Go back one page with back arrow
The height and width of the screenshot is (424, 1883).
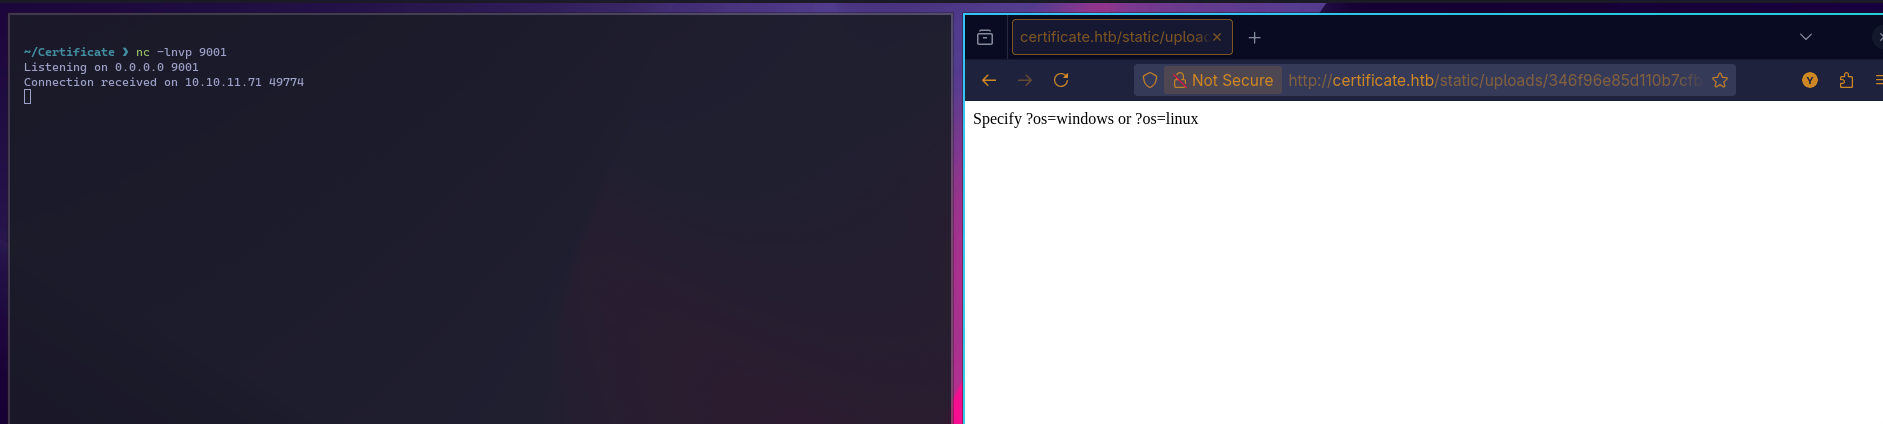[989, 80]
